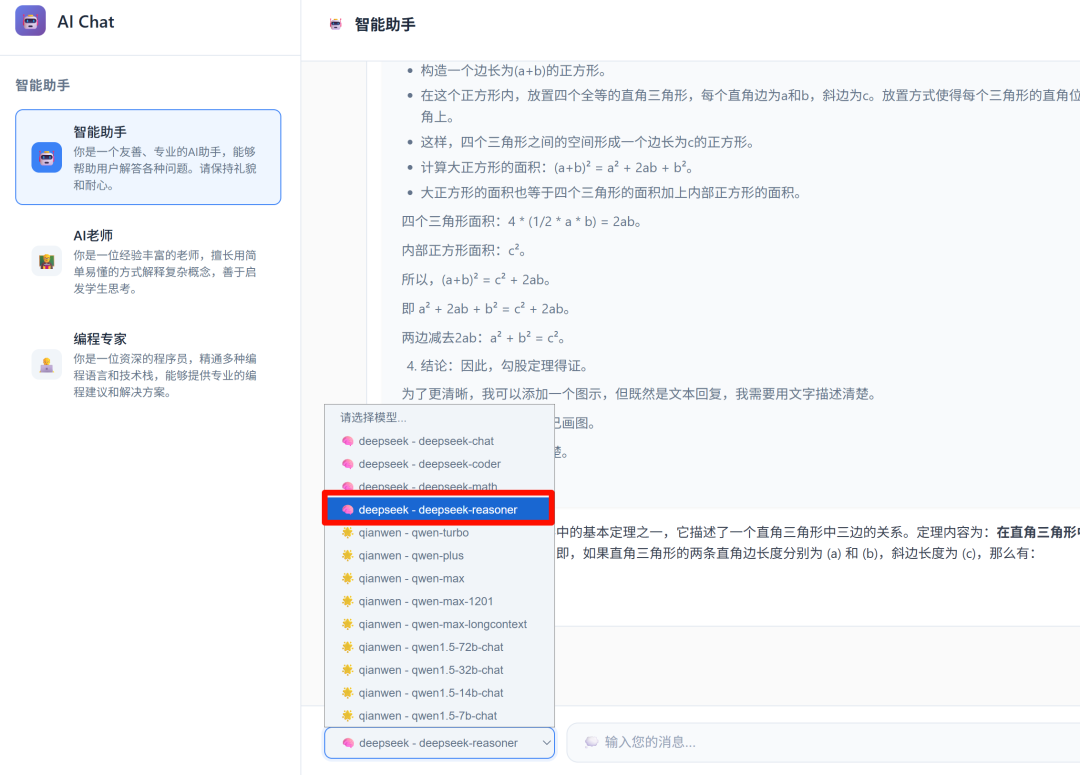Click the chat bubble icon in the message input
This screenshot has height=775, width=1080.
[590, 742]
